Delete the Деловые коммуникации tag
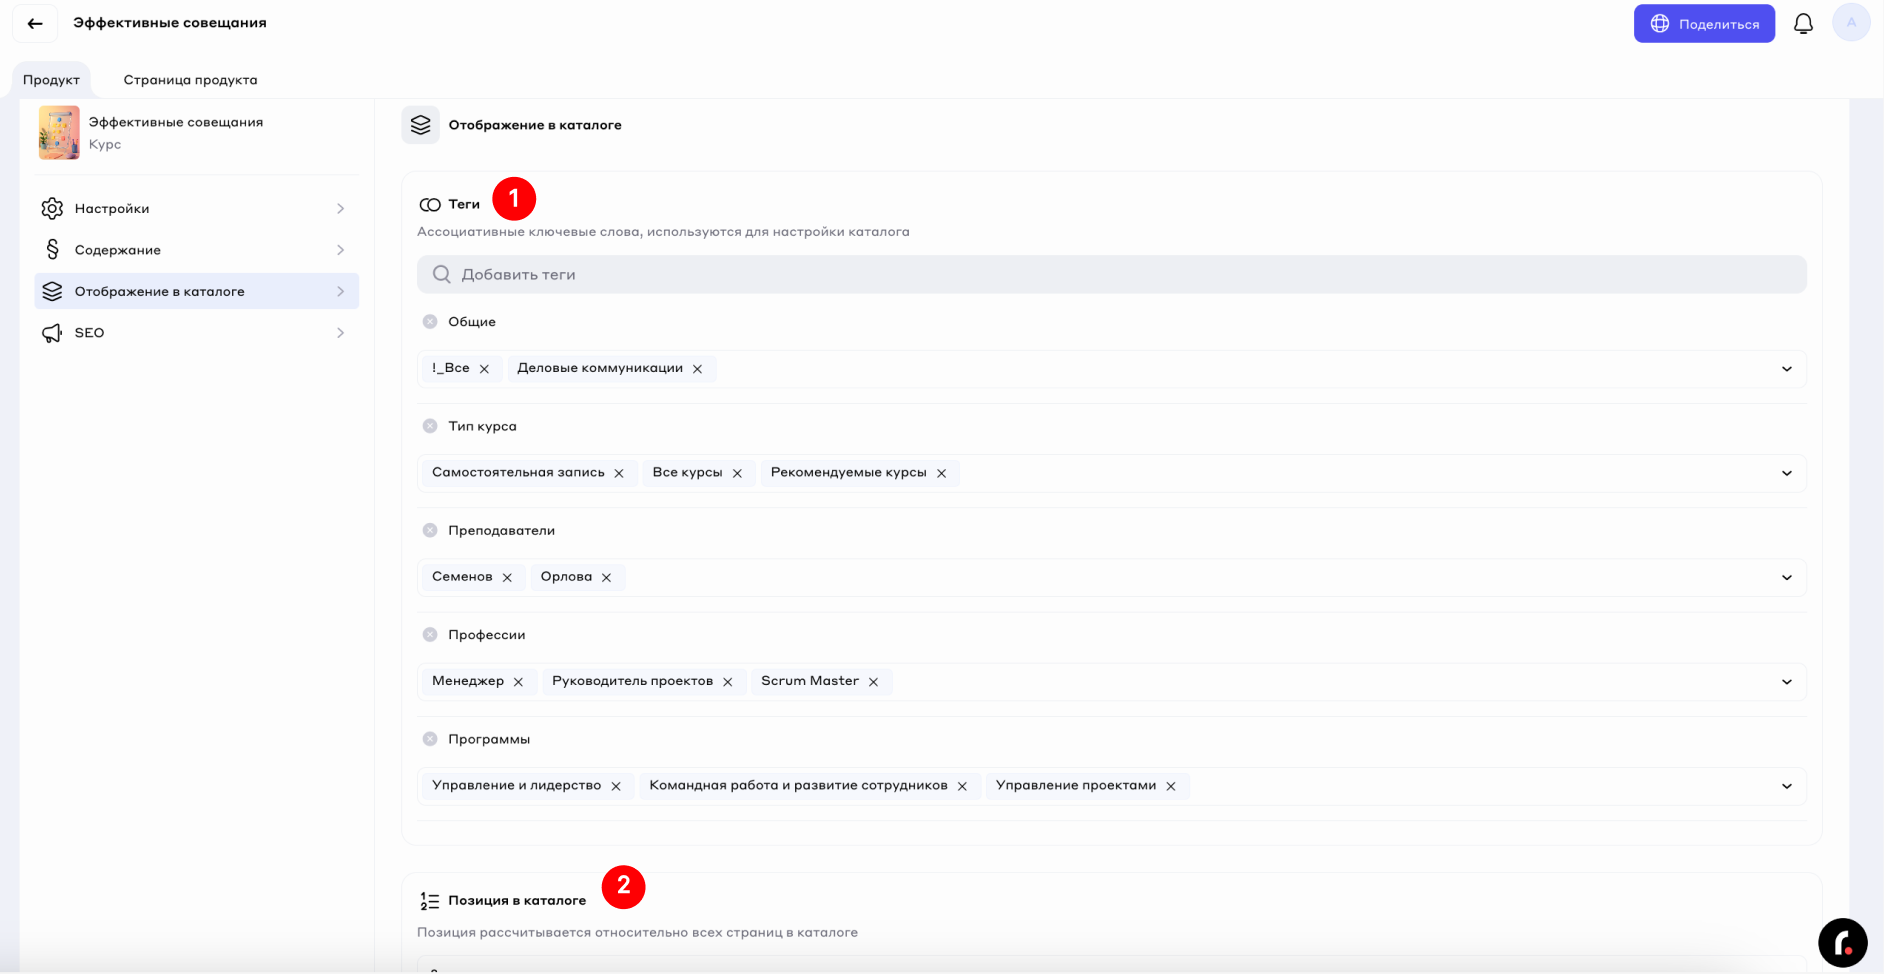The image size is (1884, 974). (697, 369)
